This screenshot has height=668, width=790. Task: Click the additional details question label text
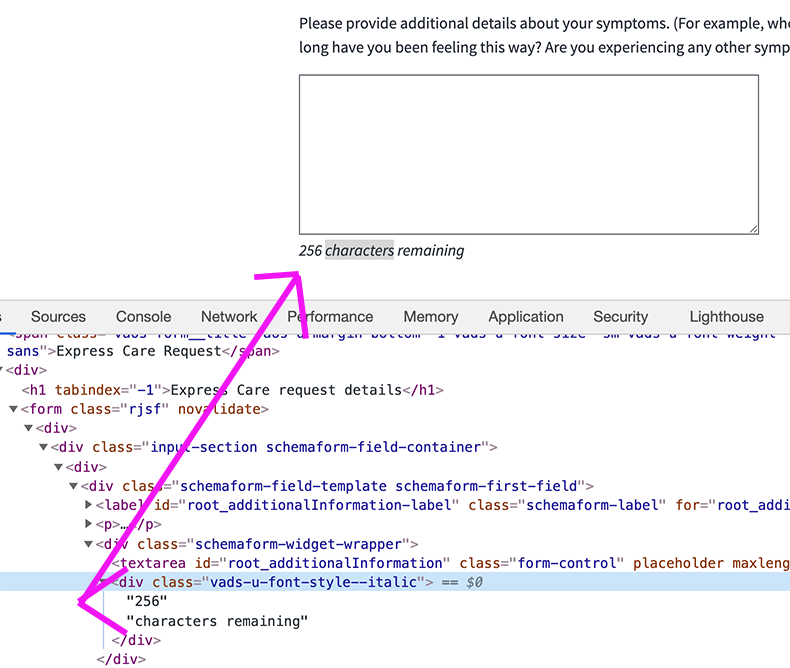coord(544,35)
